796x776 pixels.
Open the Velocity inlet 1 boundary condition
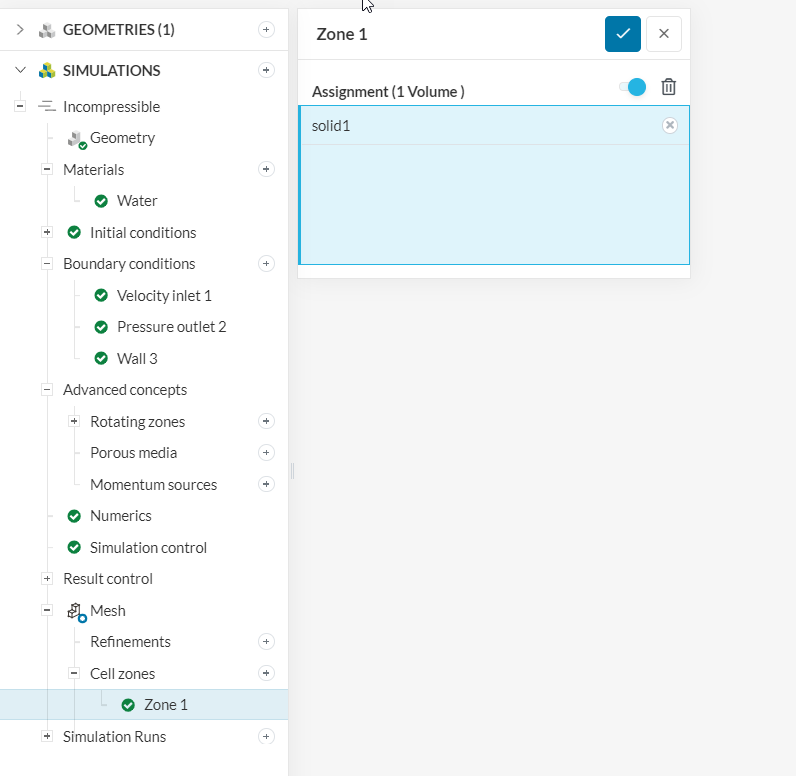[164, 296]
